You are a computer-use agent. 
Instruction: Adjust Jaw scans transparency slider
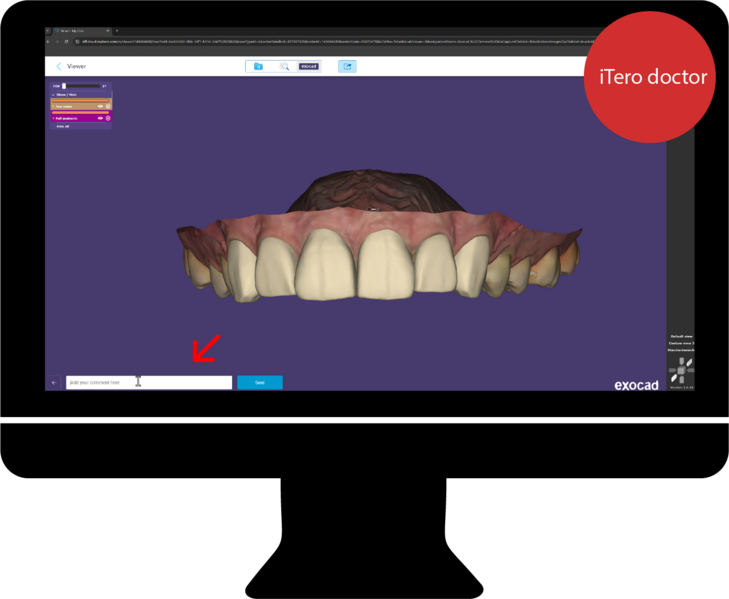tap(80, 101)
